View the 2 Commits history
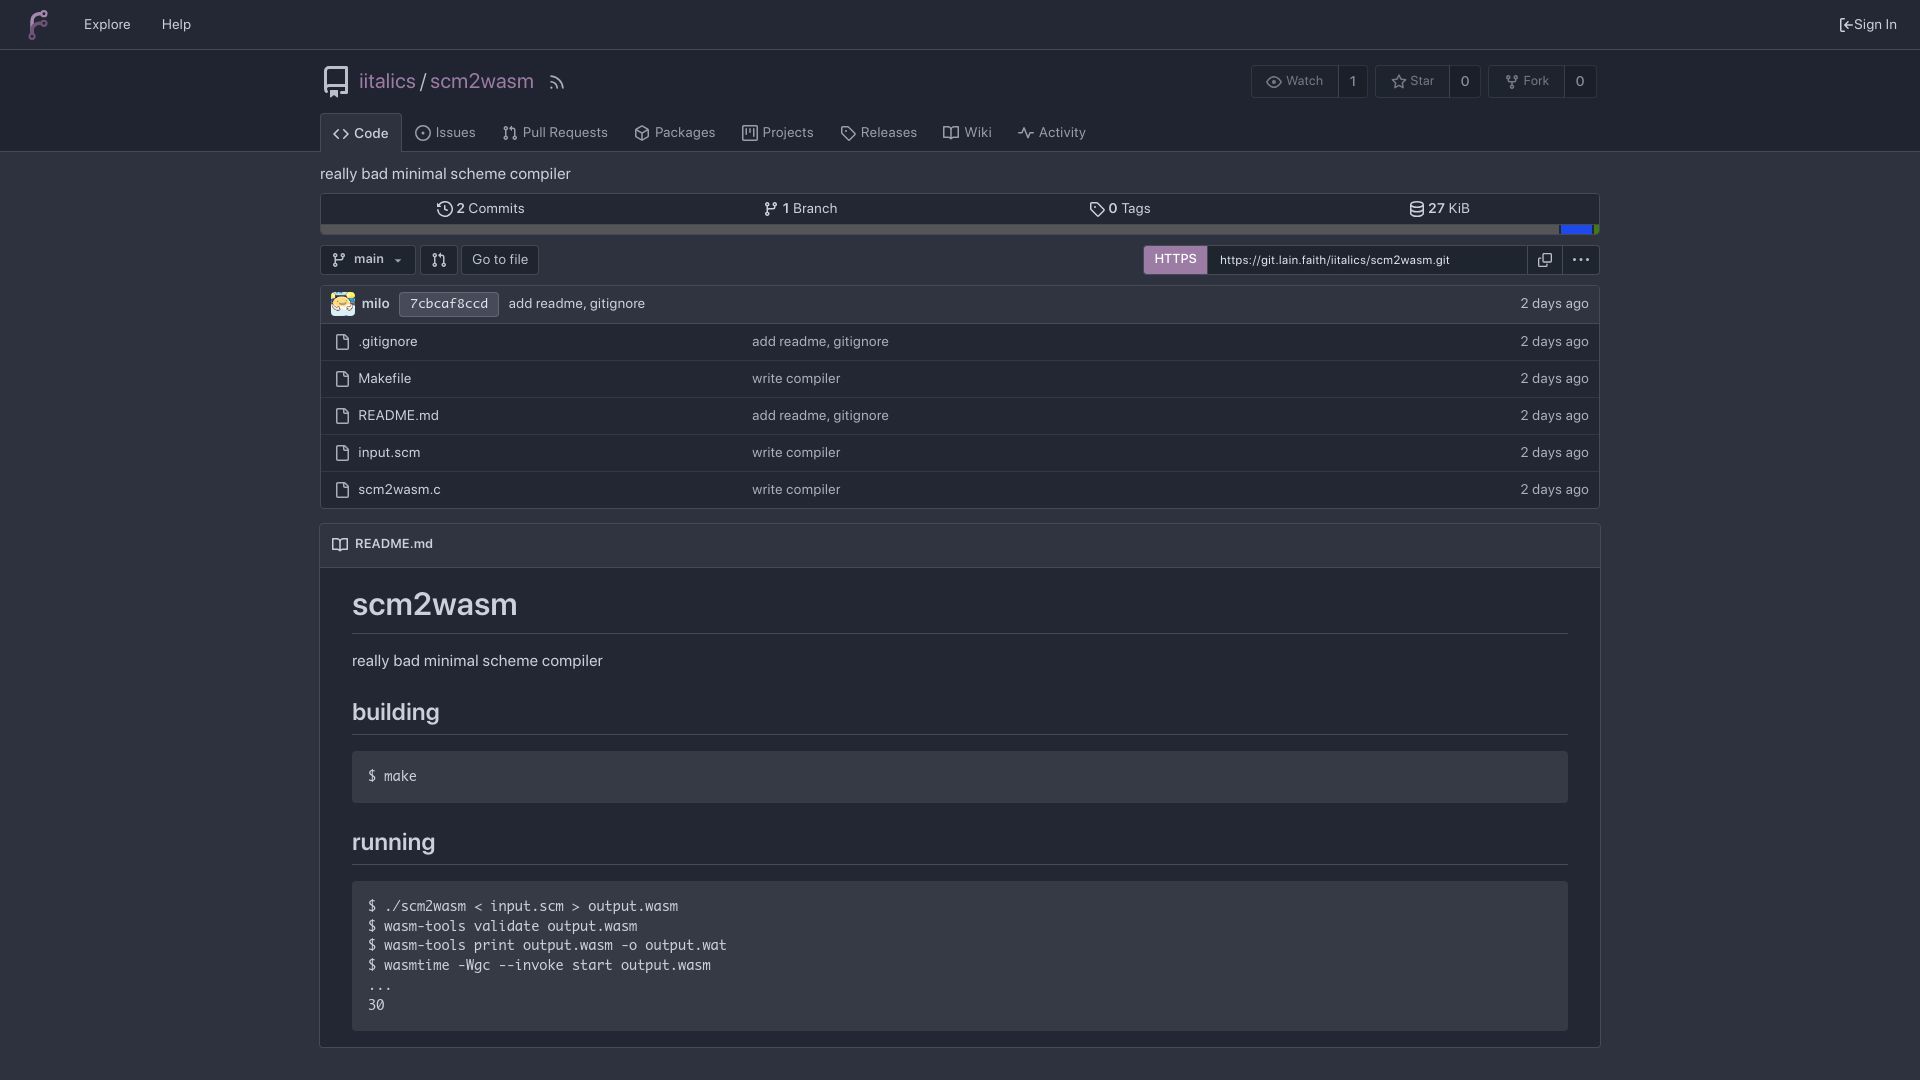The height and width of the screenshot is (1080, 1920). point(481,209)
